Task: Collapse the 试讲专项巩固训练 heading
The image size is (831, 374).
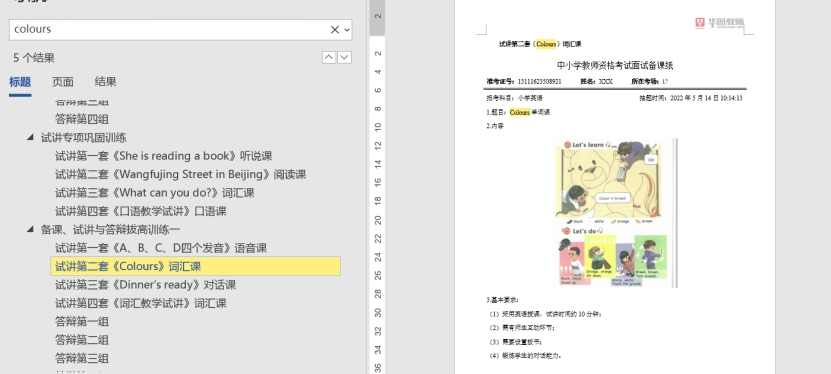Action: tap(30, 138)
